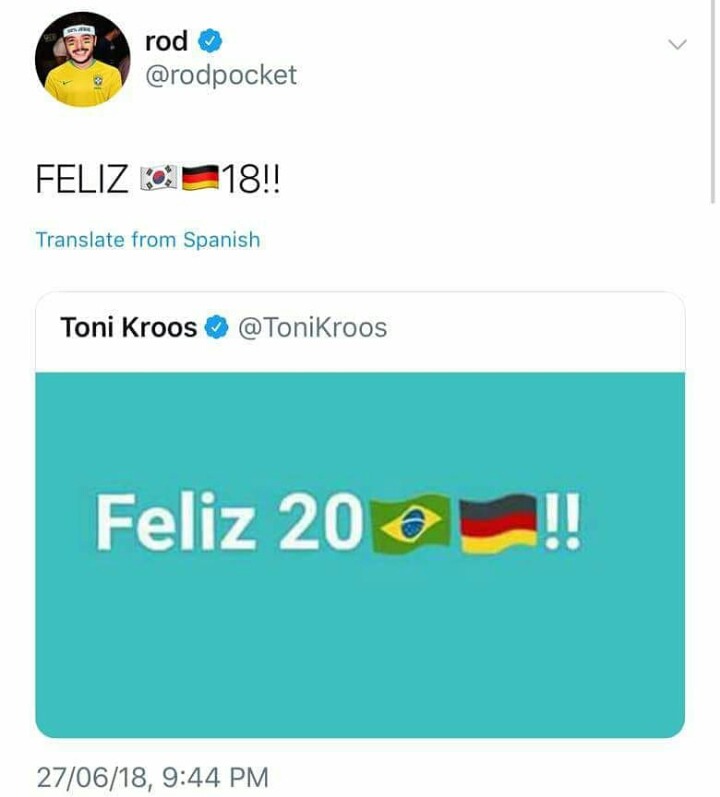Click the Brazil flag in the image
The image size is (720, 797).
pos(411,523)
